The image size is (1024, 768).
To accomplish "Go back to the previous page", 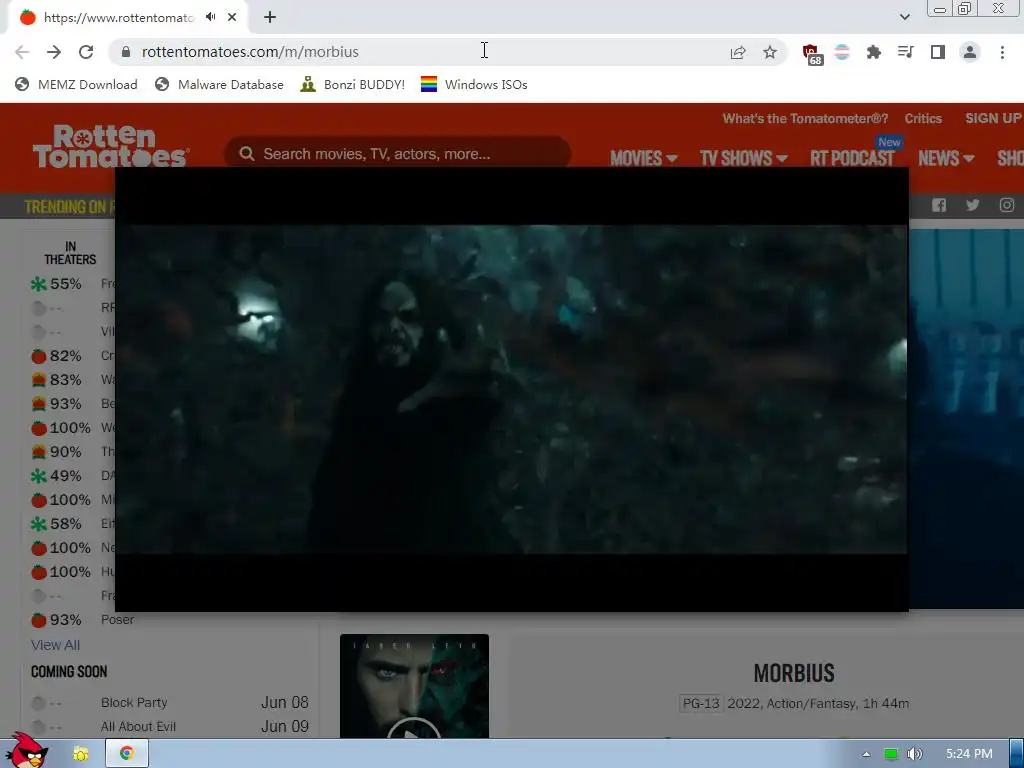I will (22, 52).
